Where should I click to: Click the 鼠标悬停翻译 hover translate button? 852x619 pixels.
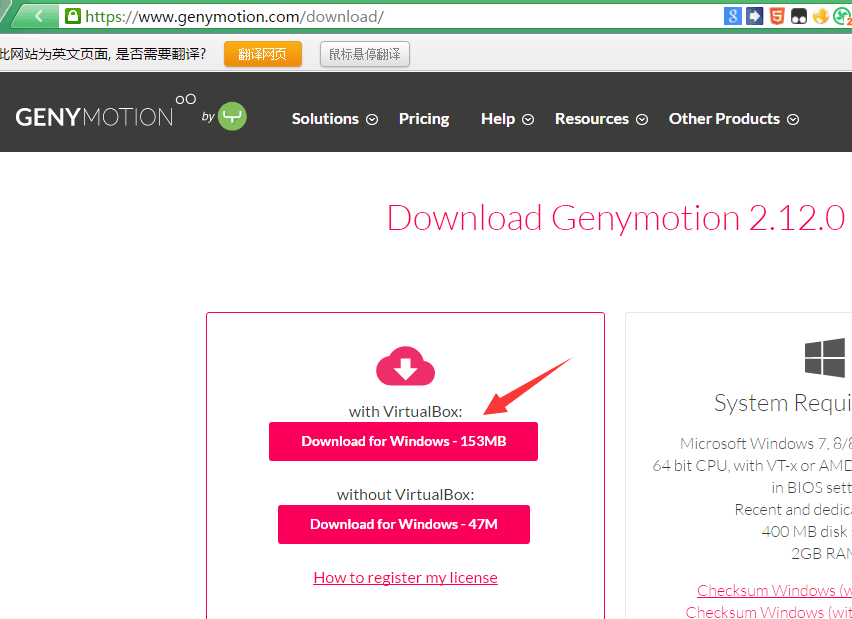point(365,54)
